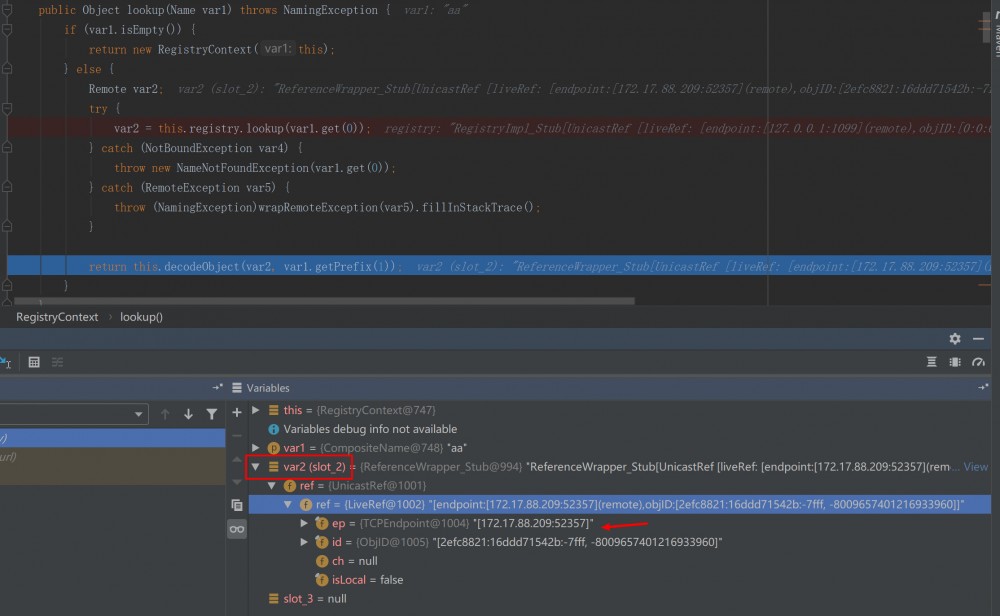Add a new watch with plus icon
The image size is (1000, 616).
[x=237, y=413]
